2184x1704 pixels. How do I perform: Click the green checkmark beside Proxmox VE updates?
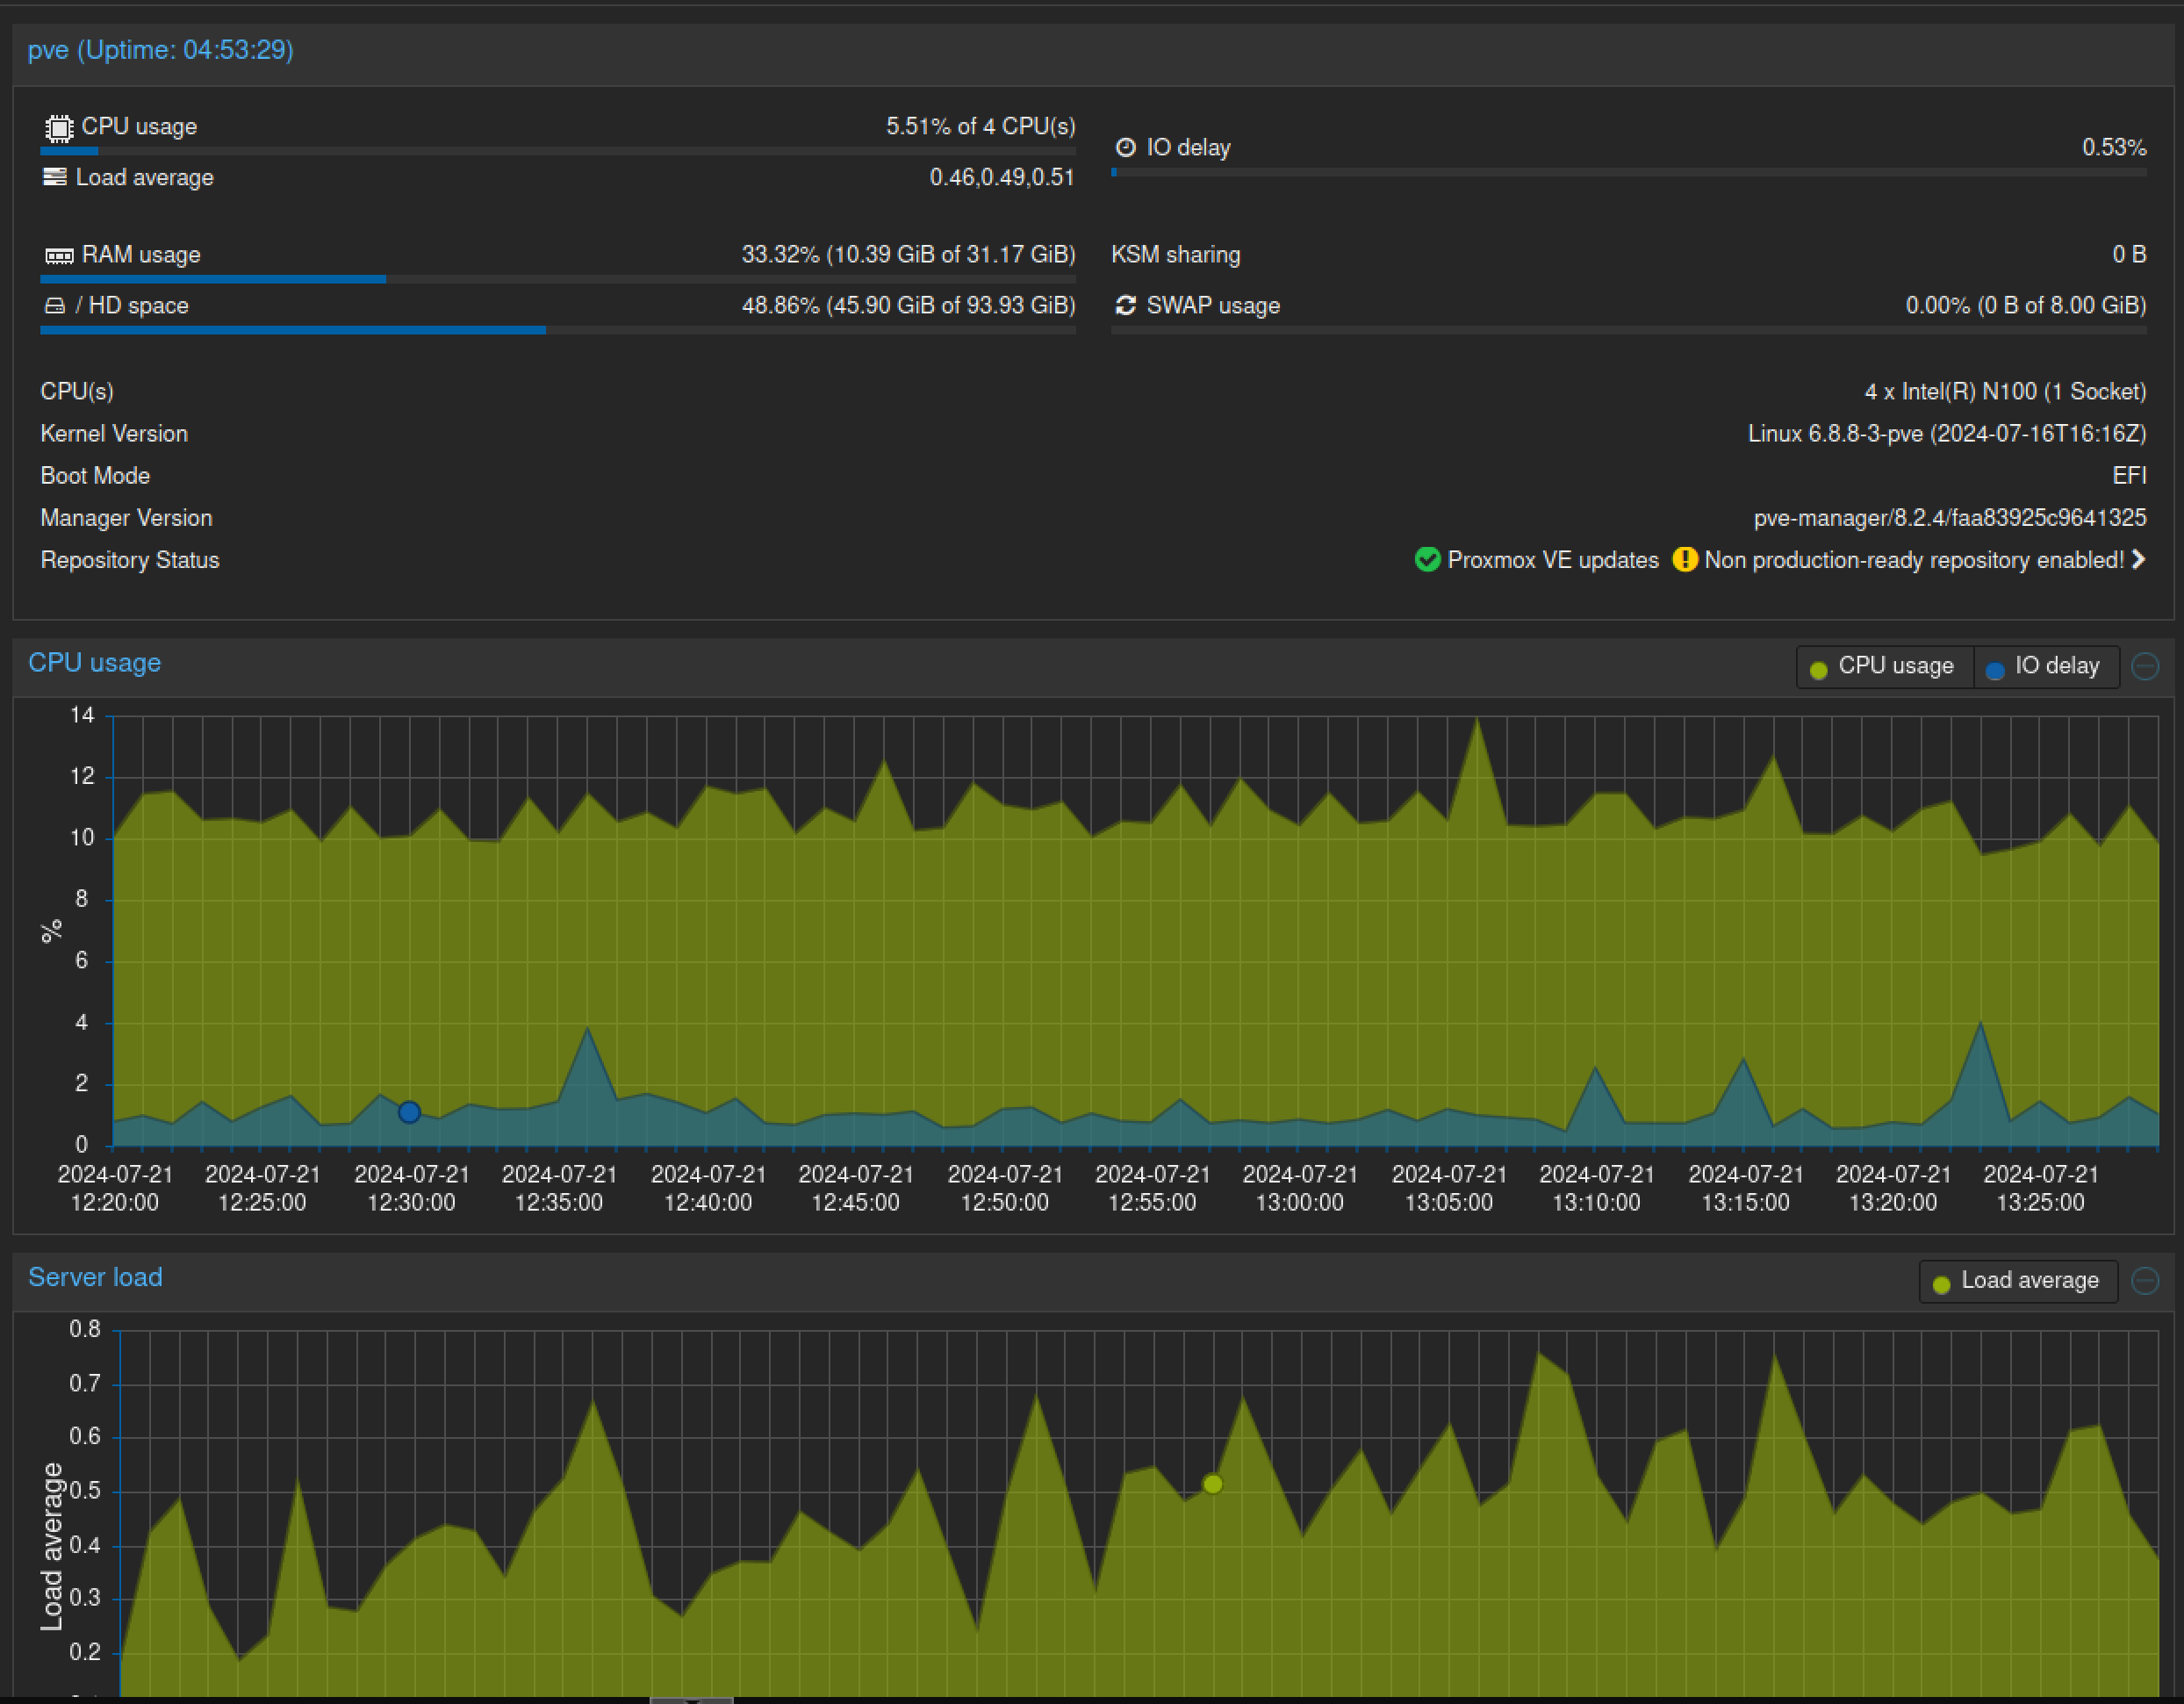1427,560
